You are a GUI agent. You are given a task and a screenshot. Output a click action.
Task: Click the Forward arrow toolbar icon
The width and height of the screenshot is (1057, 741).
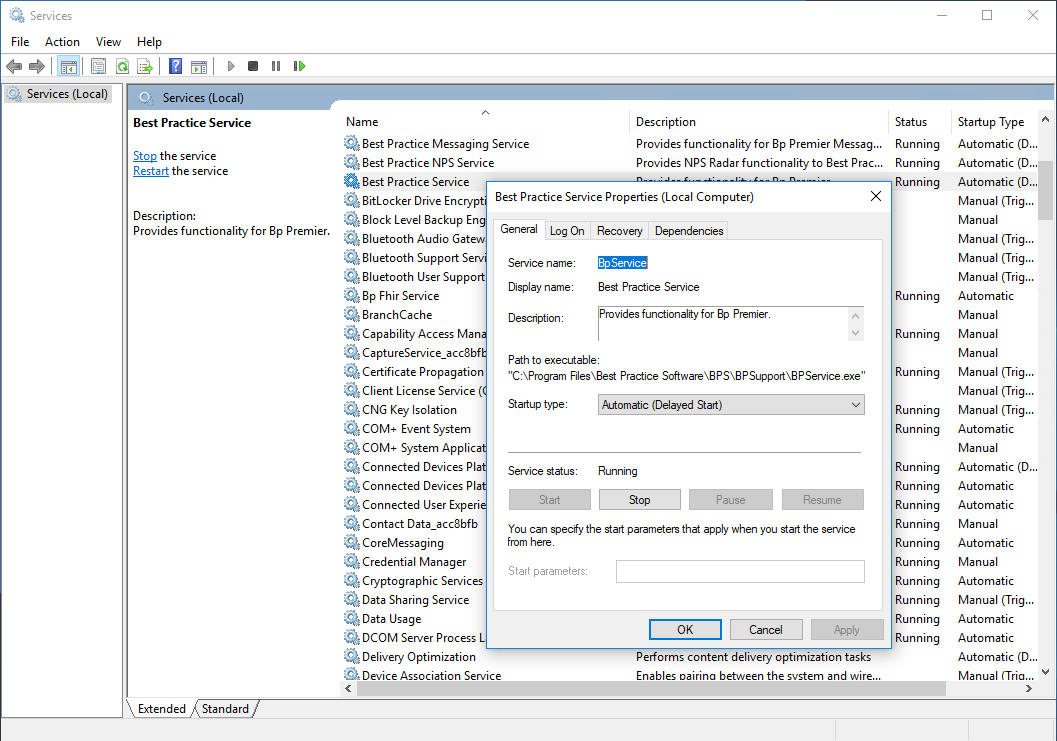[x=37, y=66]
